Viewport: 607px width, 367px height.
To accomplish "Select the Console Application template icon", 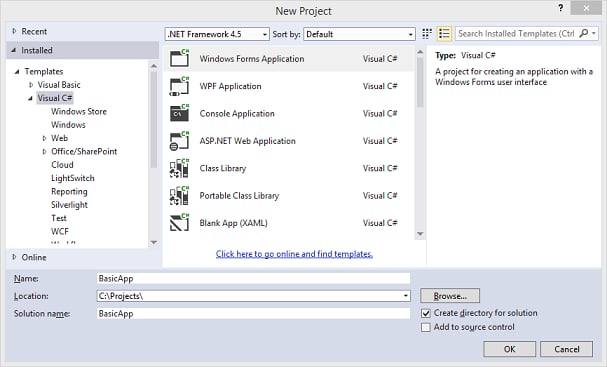I will [x=180, y=113].
